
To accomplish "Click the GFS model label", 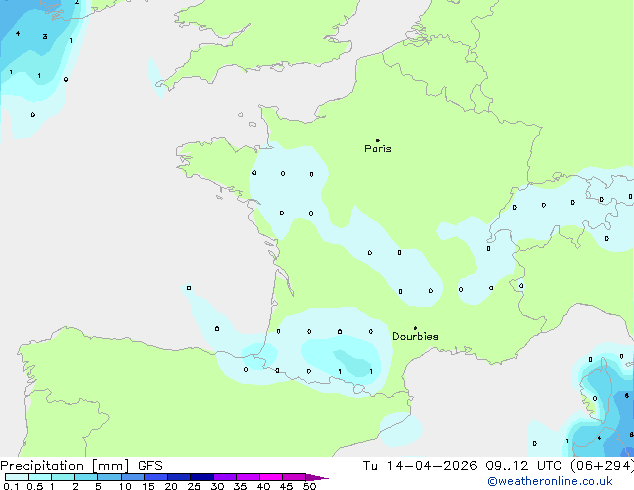I will point(150,466).
